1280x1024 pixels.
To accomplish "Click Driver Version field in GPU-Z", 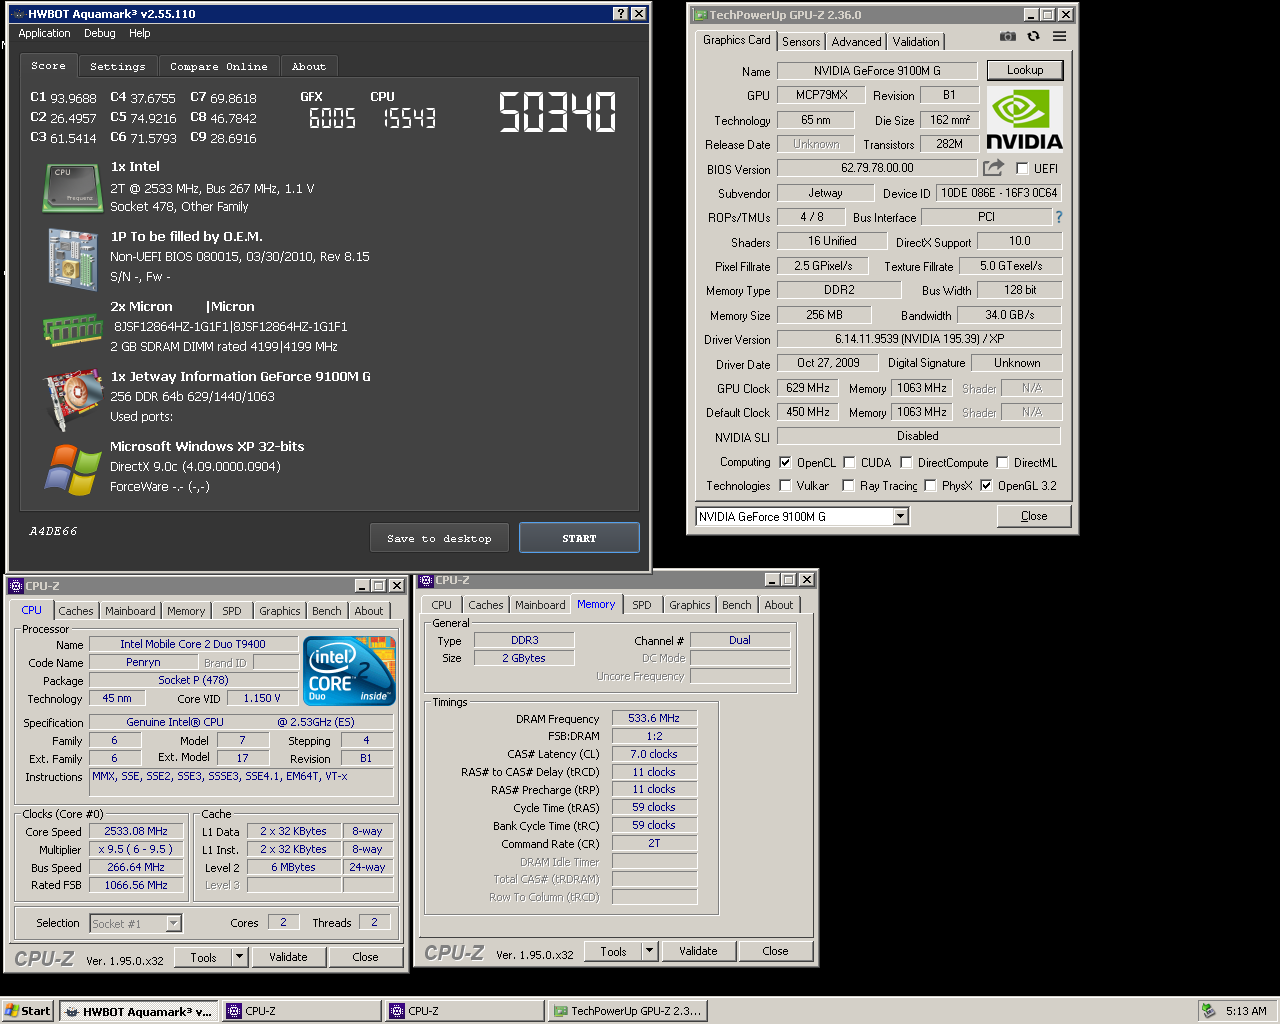I will (919, 339).
